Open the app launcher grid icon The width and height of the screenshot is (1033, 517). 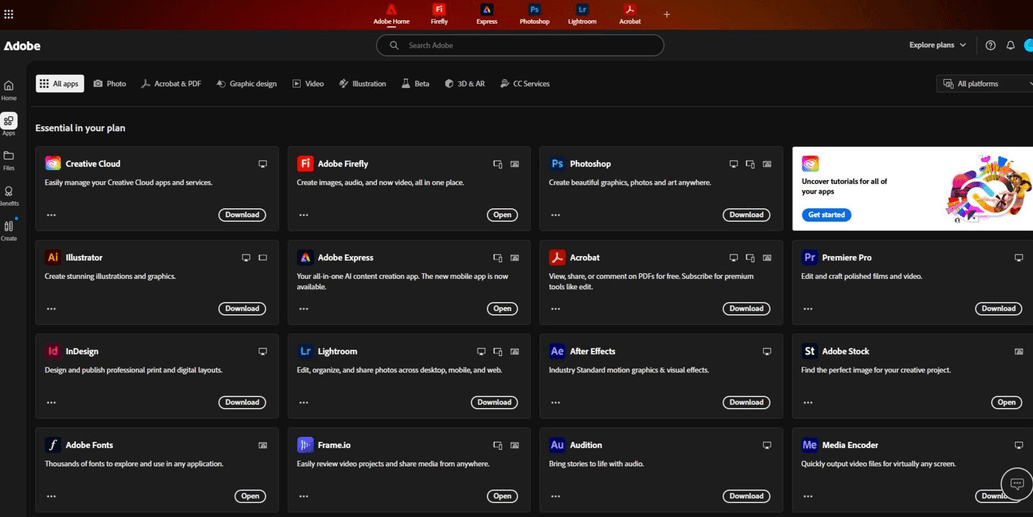[x=9, y=14]
